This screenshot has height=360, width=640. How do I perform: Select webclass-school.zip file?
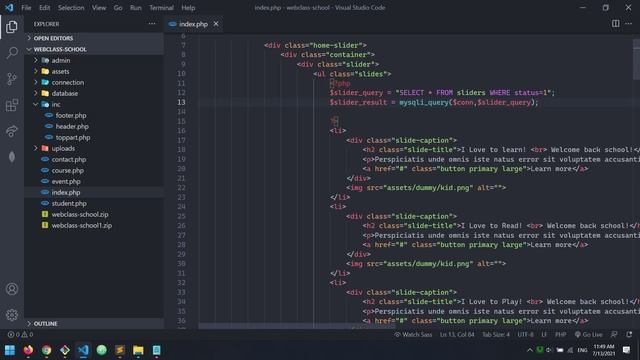pos(94,214)
